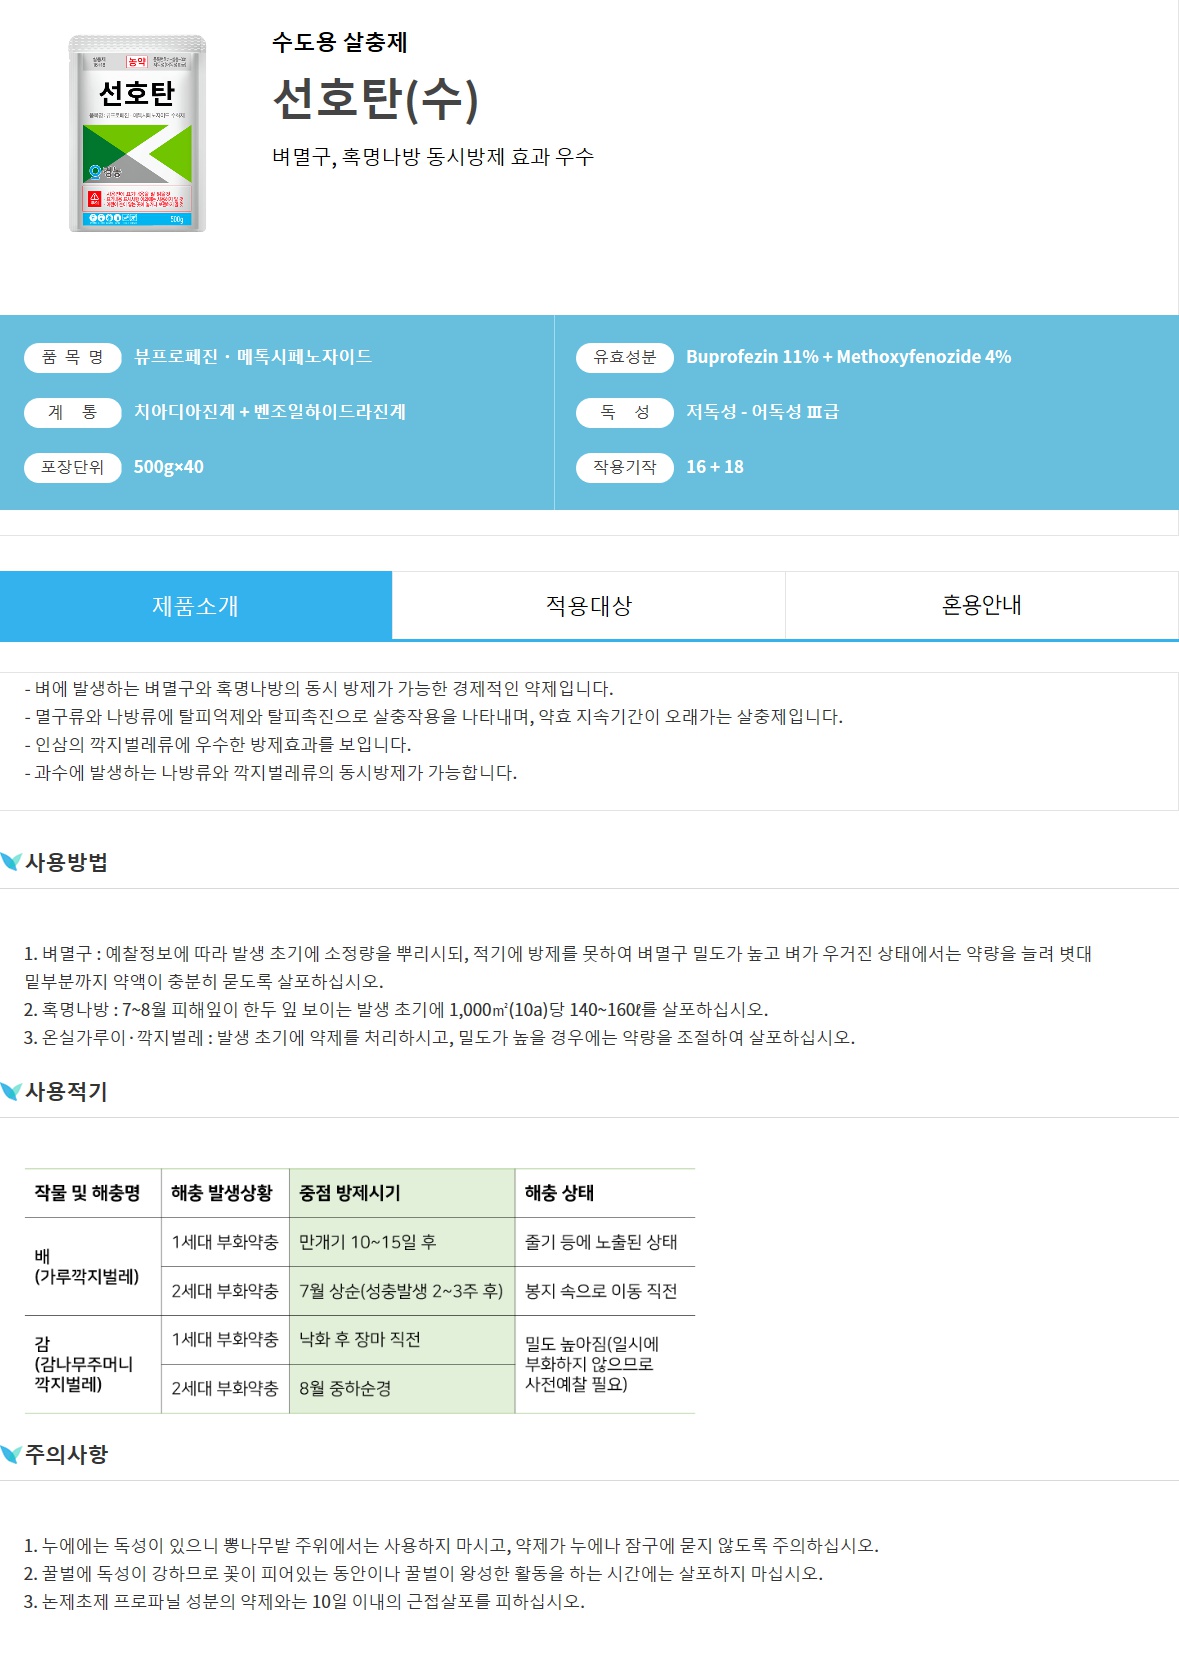1179x1679 pixels.
Task: Click the 유효성분 label pill
Action: (625, 357)
